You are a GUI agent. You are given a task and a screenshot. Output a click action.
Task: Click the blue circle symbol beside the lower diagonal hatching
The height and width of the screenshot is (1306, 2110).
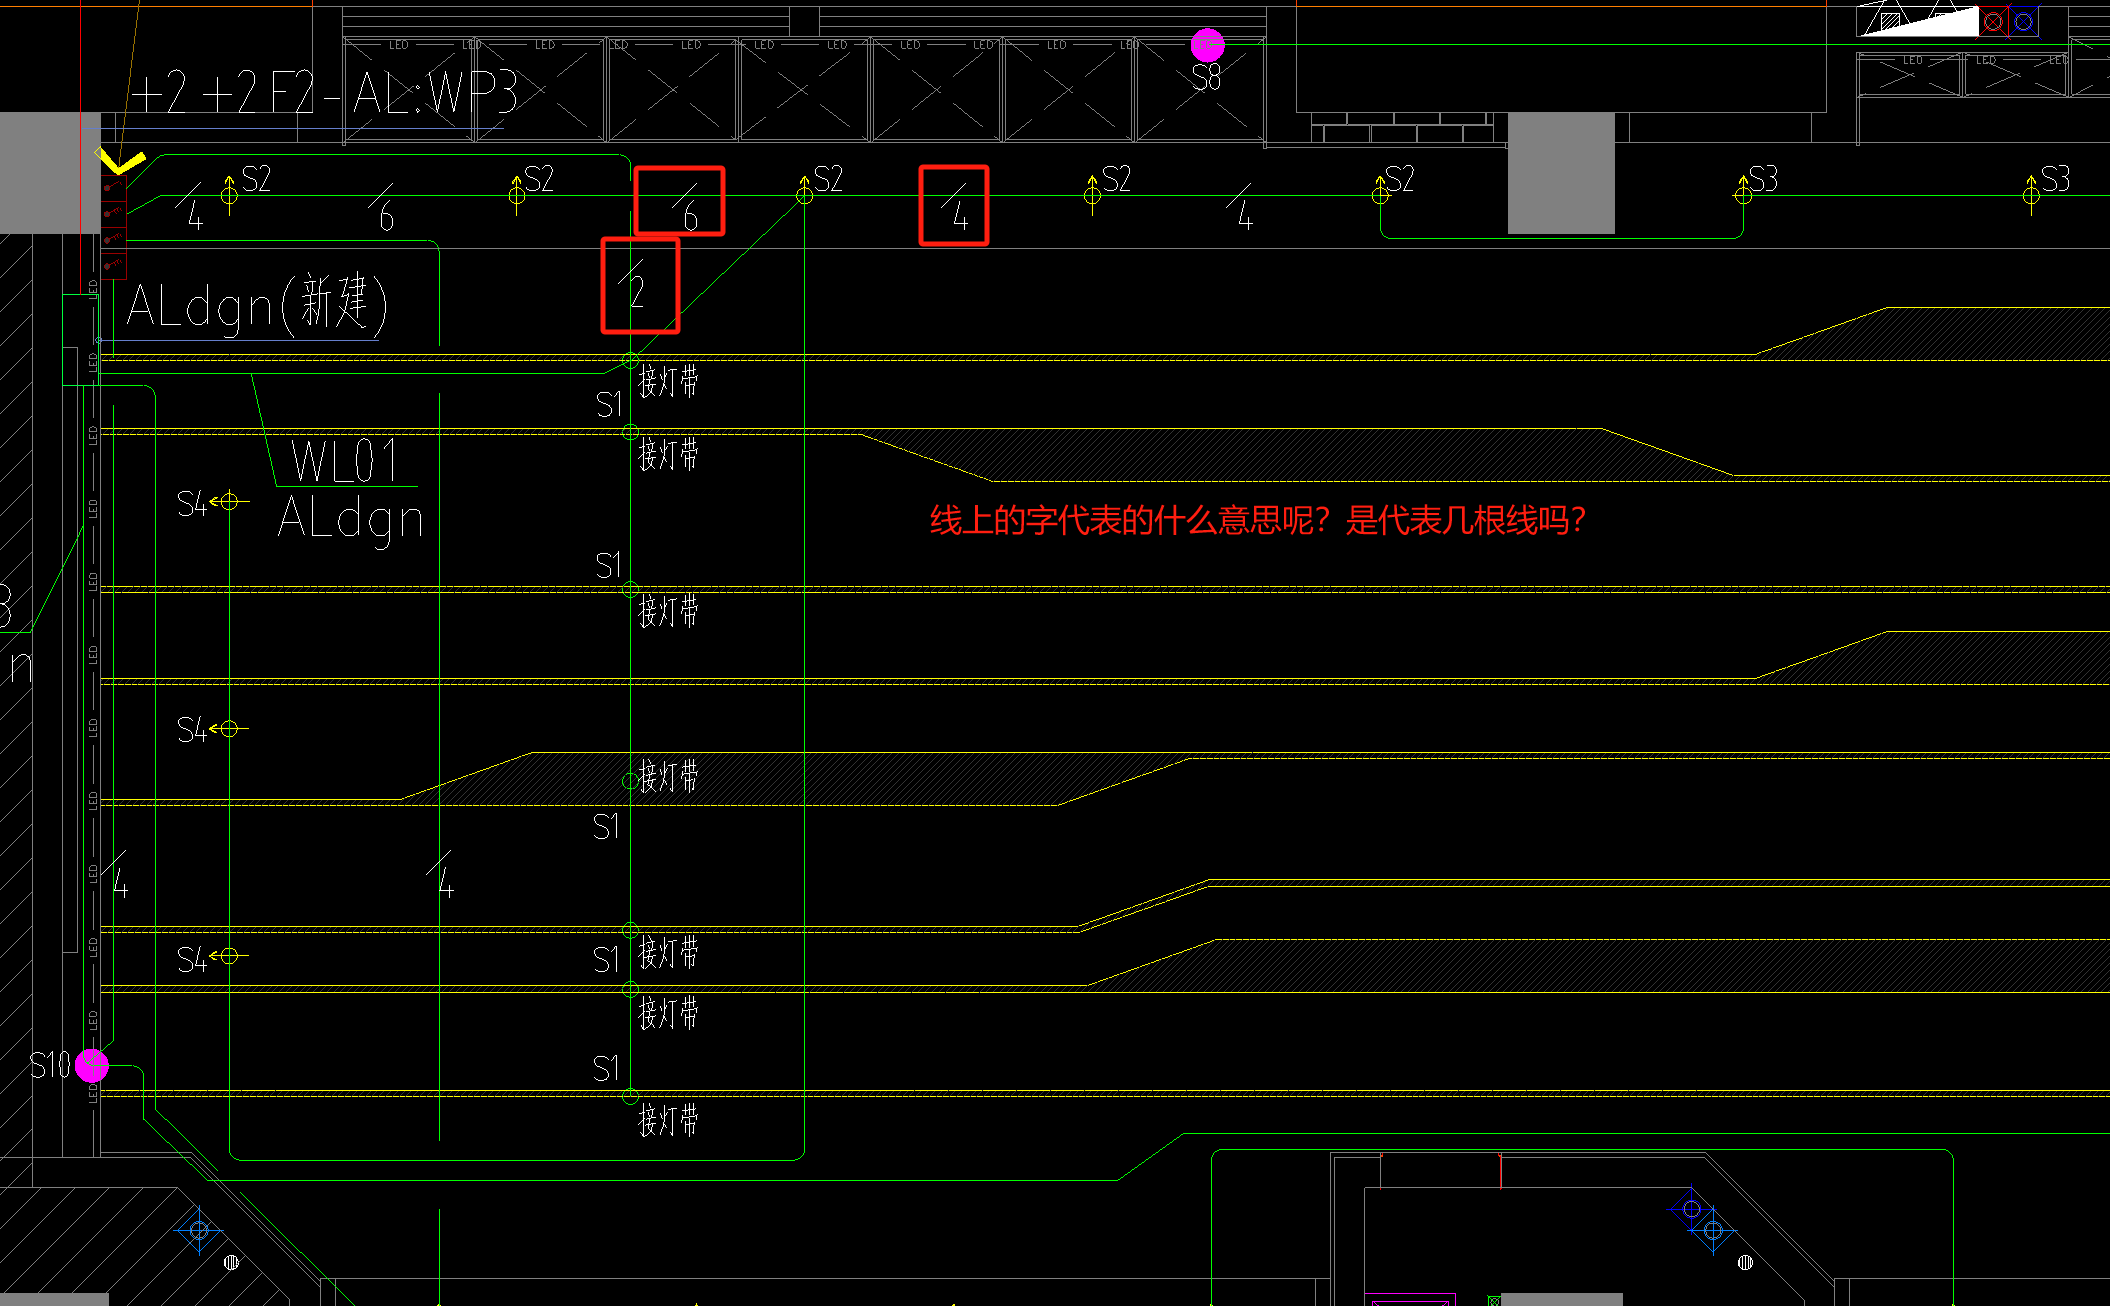click(198, 1230)
